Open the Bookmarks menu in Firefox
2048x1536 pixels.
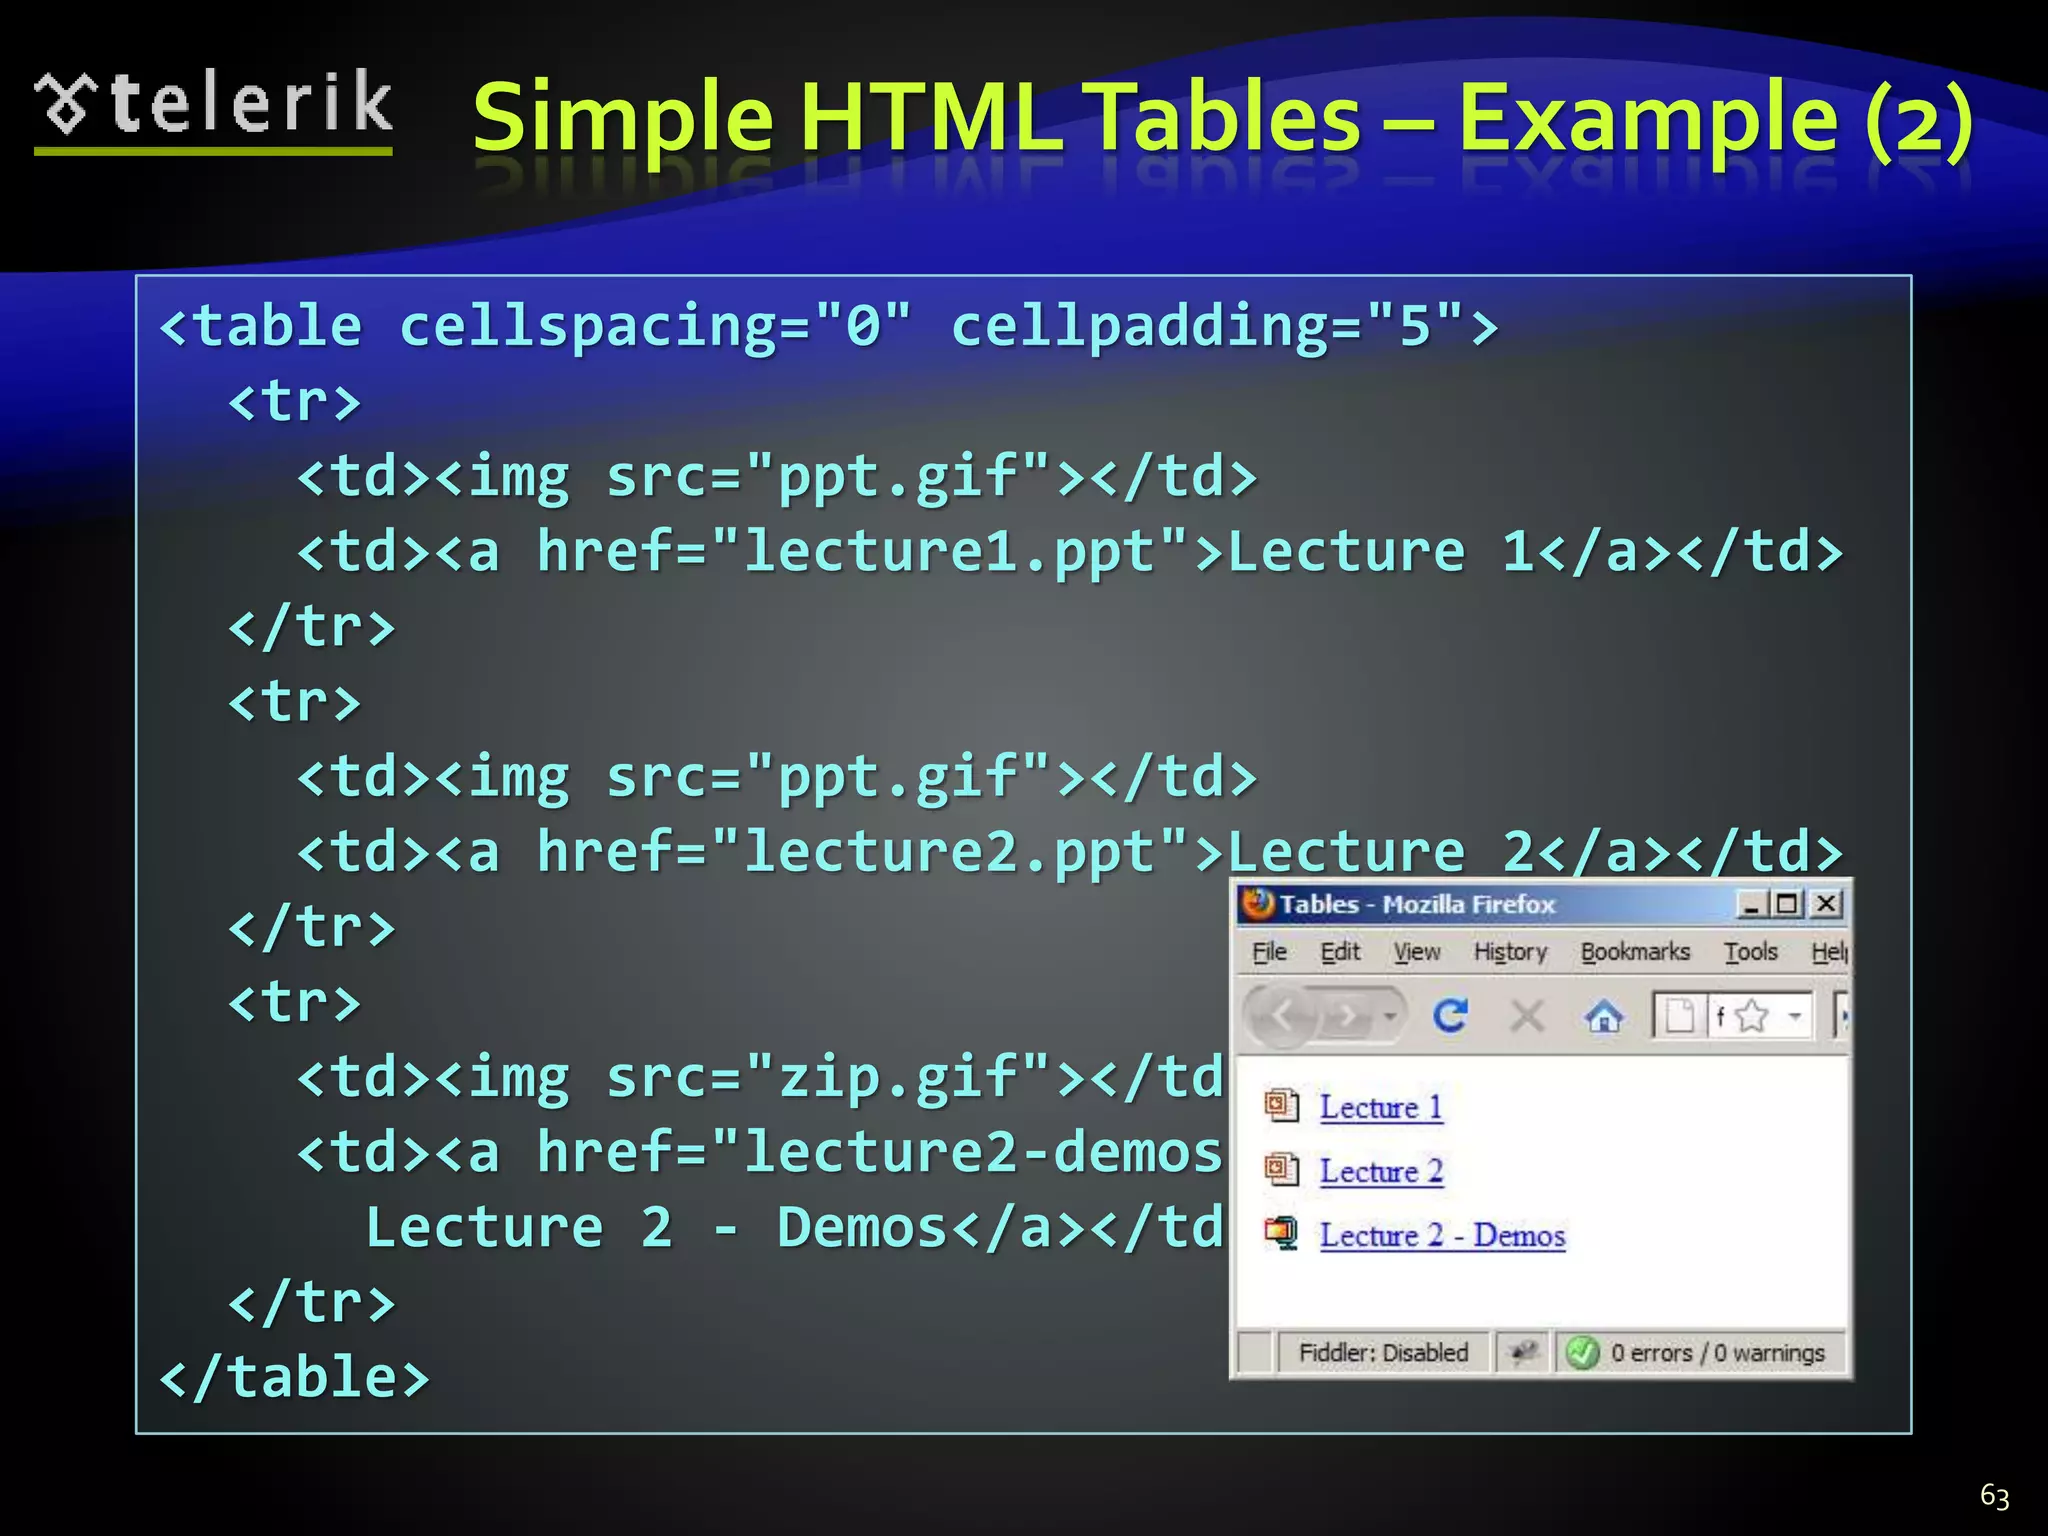[x=1635, y=951]
